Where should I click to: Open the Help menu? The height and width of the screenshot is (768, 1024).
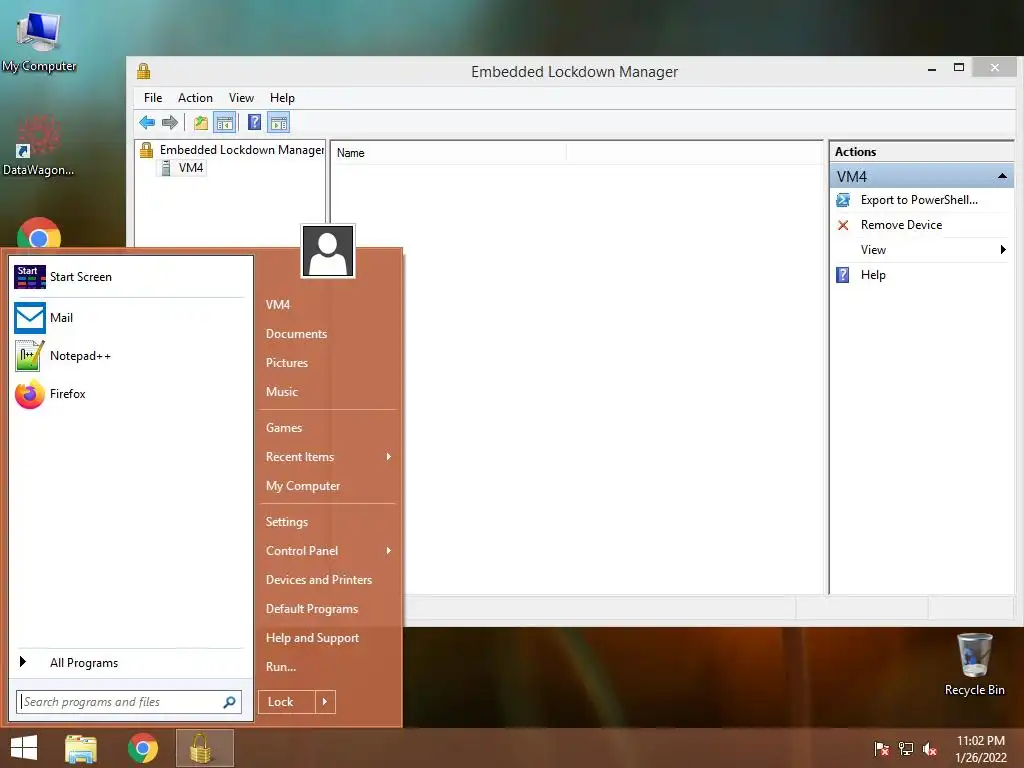[x=282, y=98]
